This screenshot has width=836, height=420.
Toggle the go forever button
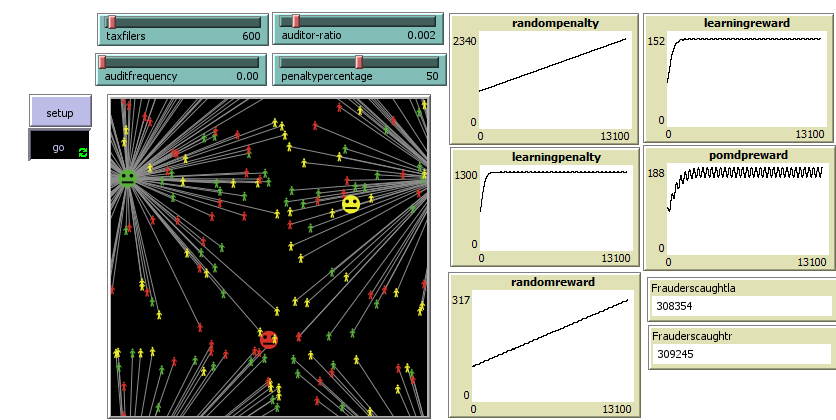59,146
